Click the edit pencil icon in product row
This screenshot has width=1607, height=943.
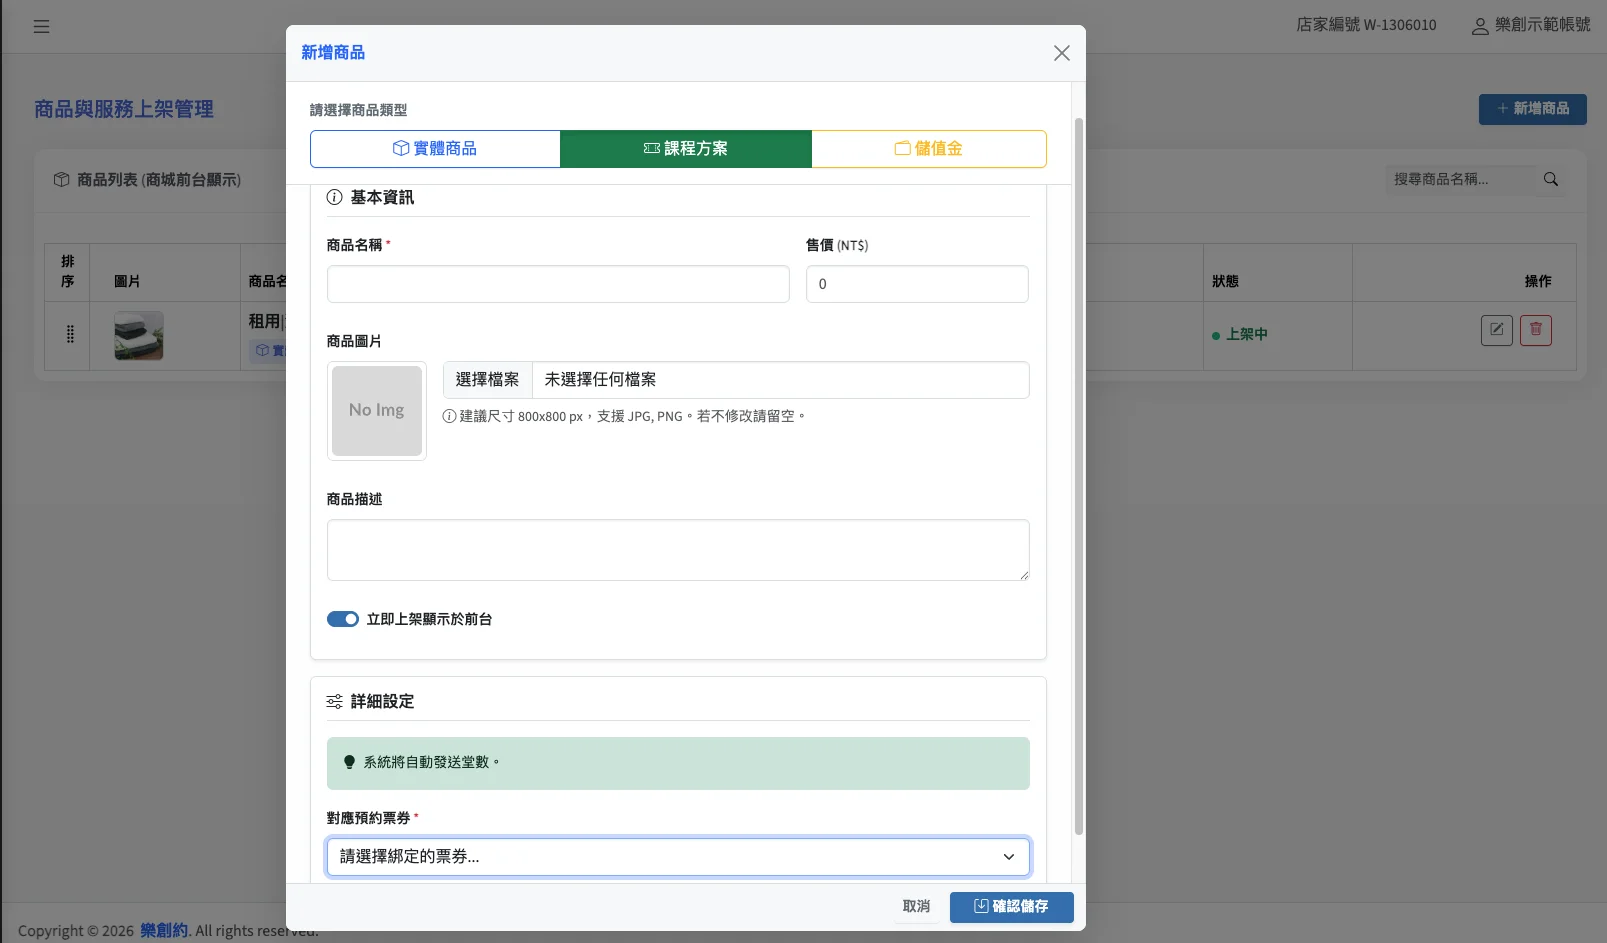tap(1496, 330)
